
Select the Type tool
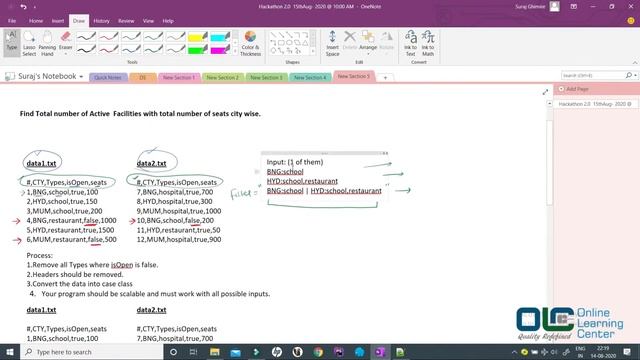[12, 42]
